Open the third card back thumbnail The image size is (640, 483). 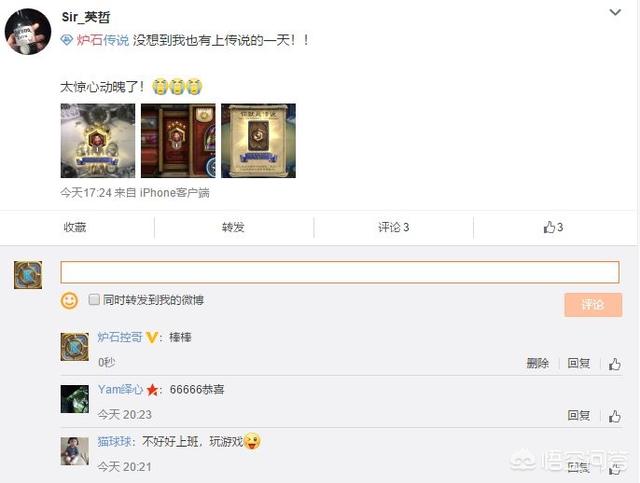click(x=258, y=140)
